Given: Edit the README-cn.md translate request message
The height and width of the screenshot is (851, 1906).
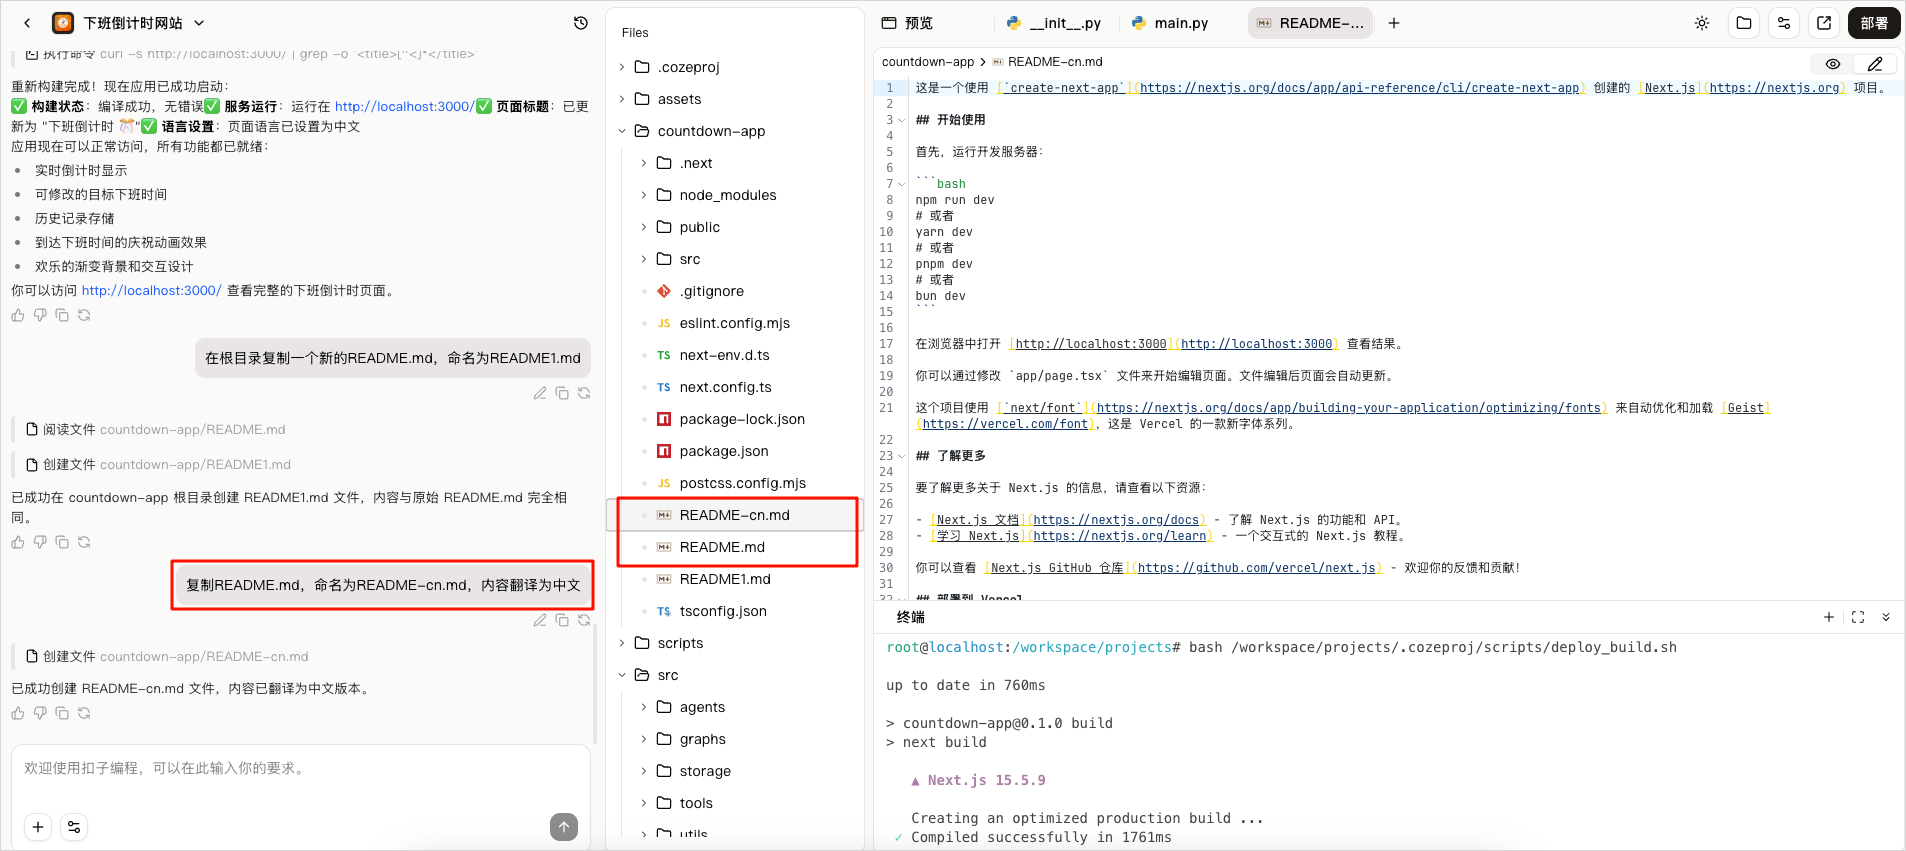Looking at the screenshot, I should point(540,620).
